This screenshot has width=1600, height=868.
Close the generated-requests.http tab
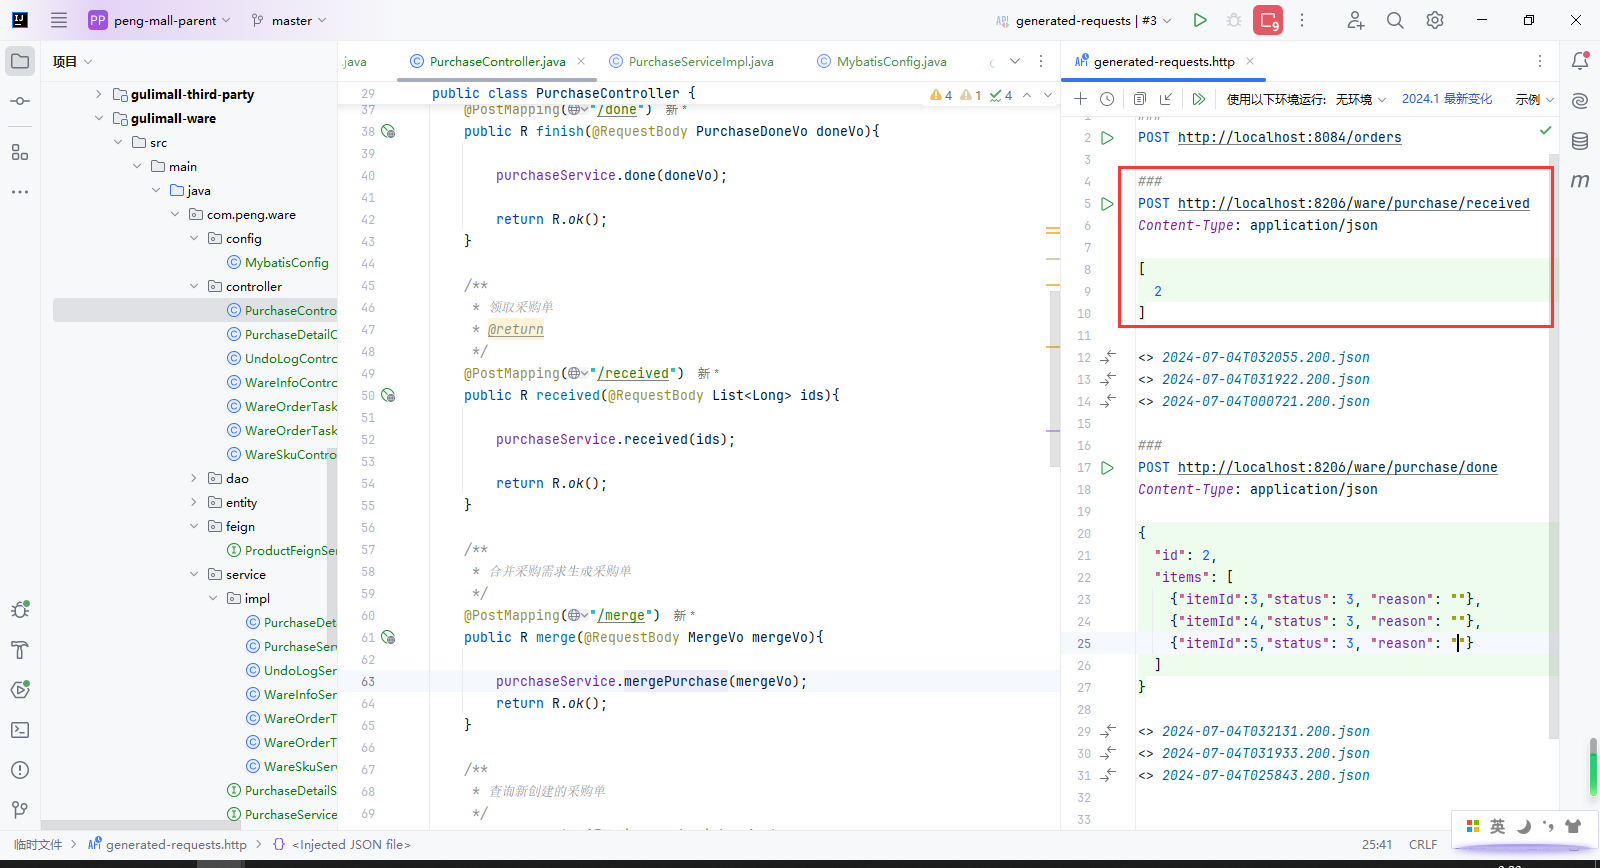[1249, 62]
